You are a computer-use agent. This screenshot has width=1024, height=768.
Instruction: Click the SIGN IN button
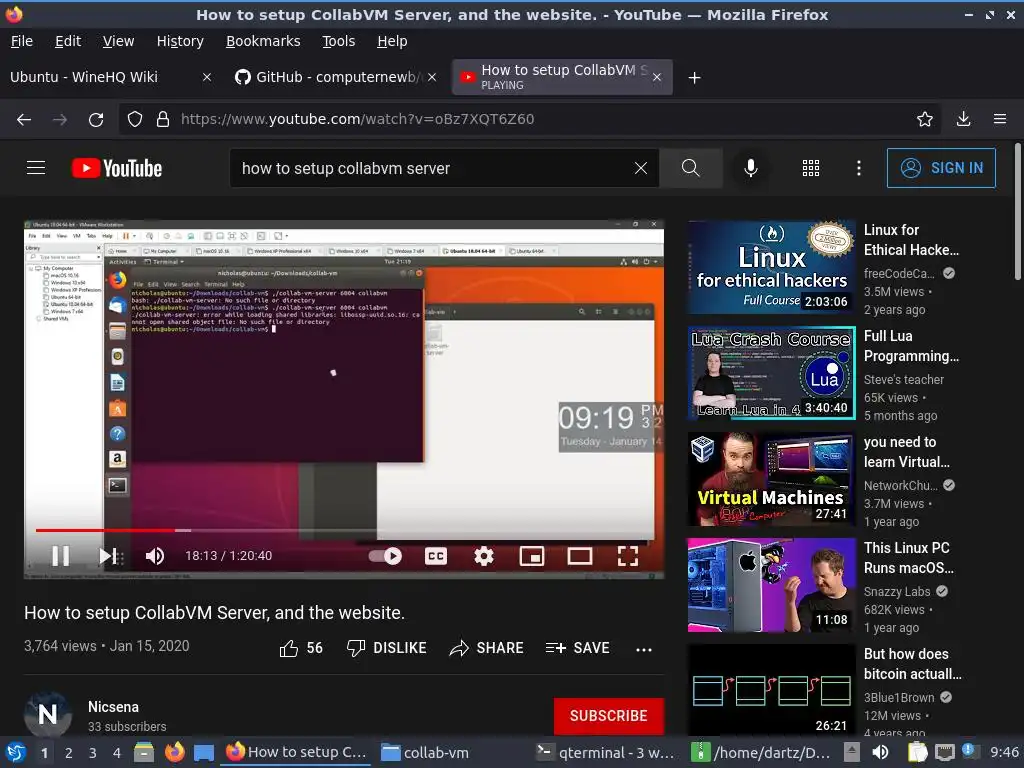941,168
